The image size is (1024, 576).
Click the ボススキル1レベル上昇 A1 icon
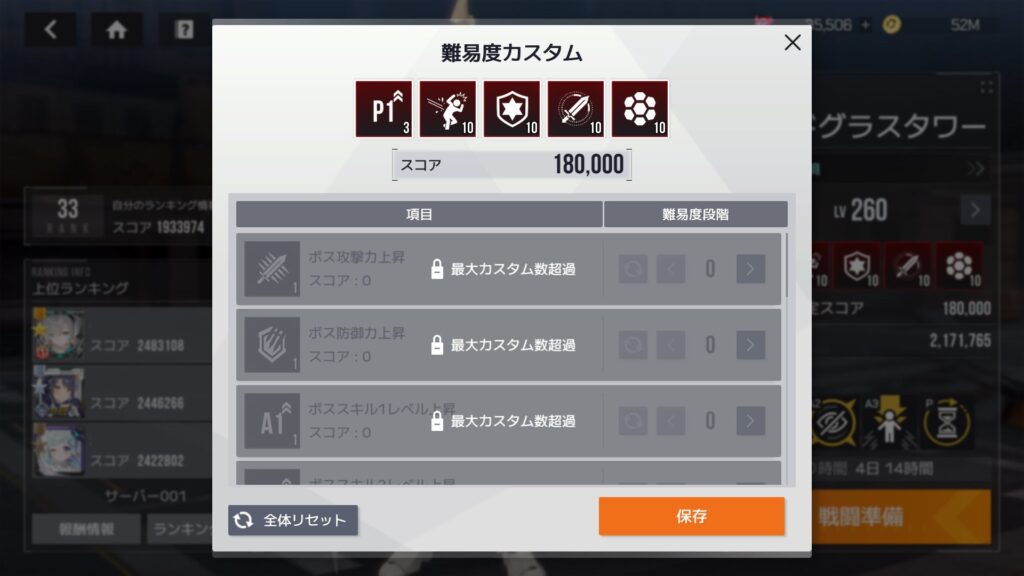tap(272, 421)
